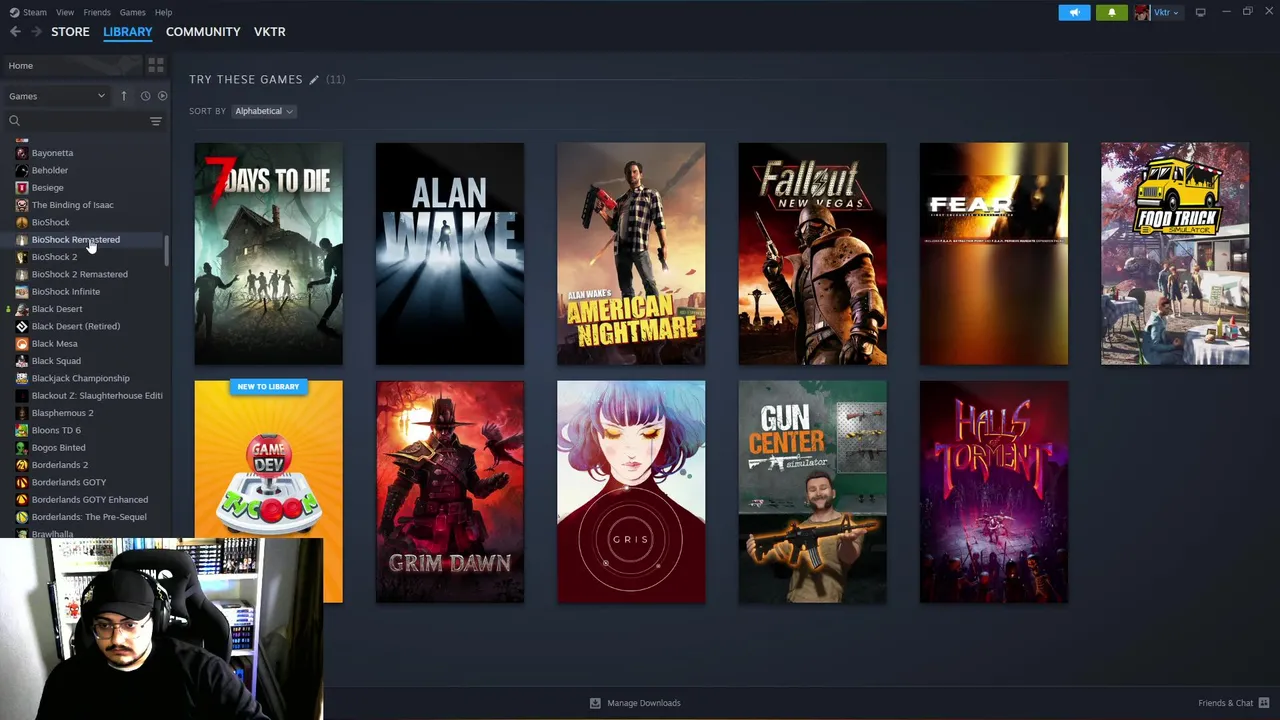1280x720 pixels.
Task: Open the VKTR profile tab
Action: 269,32
